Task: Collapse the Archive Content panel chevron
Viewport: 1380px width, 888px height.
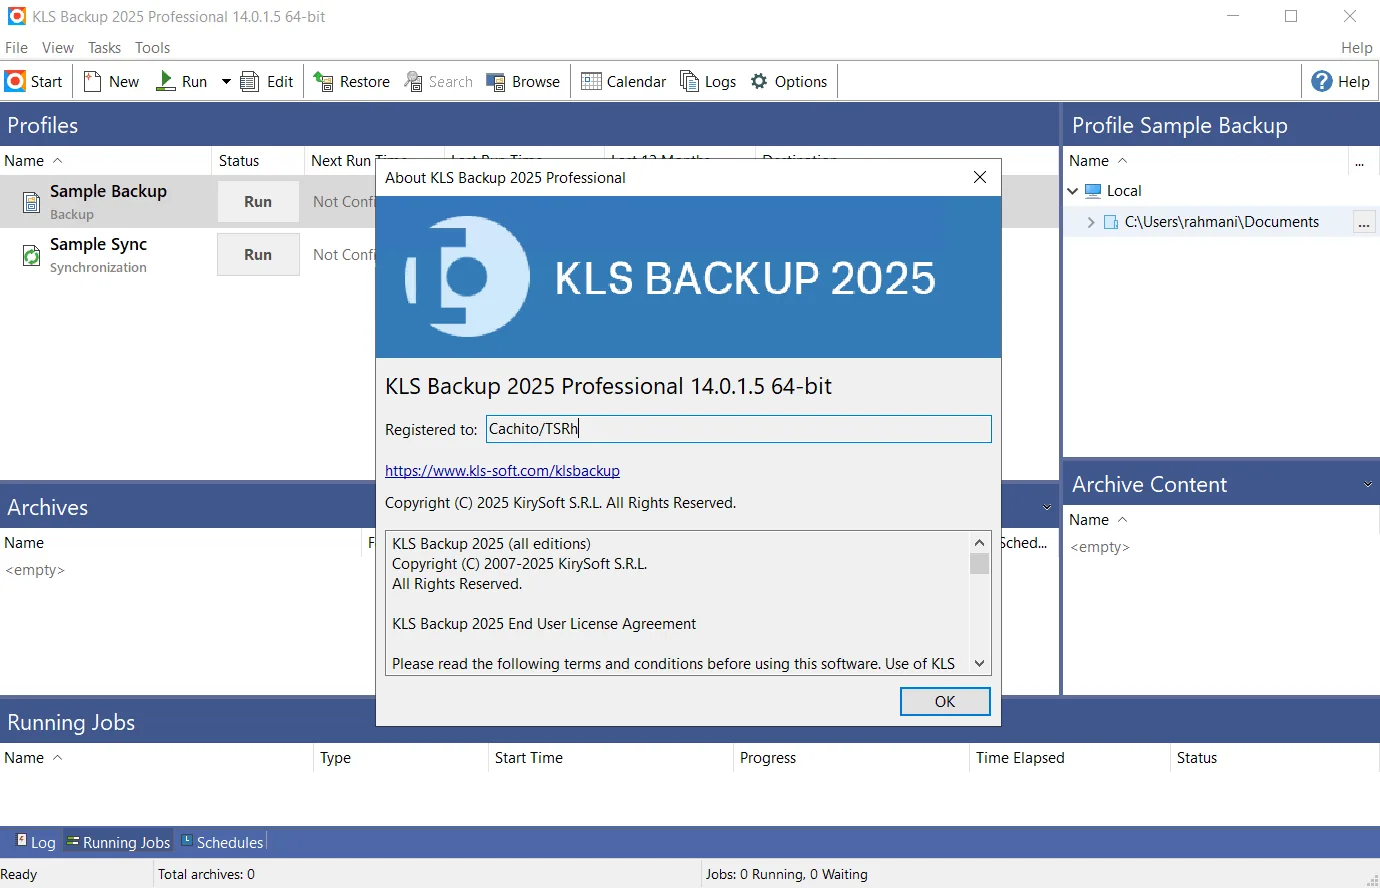Action: click(1367, 484)
